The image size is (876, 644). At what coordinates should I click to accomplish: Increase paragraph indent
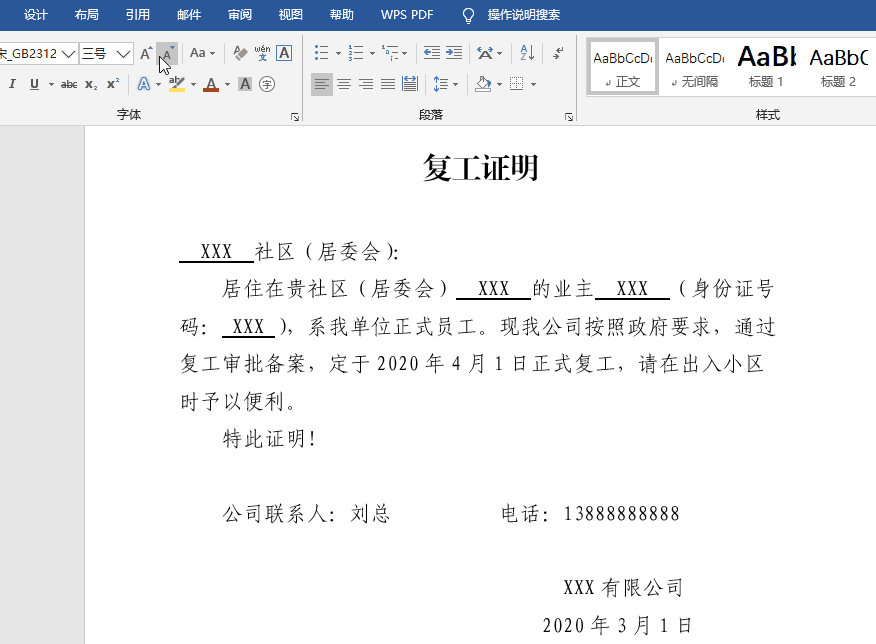(454, 53)
